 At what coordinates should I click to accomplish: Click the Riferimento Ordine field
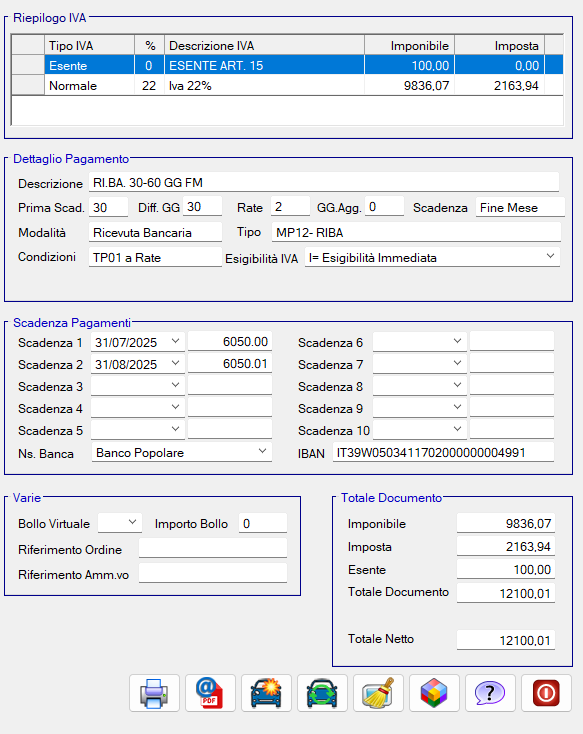pyautogui.click(x=213, y=548)
